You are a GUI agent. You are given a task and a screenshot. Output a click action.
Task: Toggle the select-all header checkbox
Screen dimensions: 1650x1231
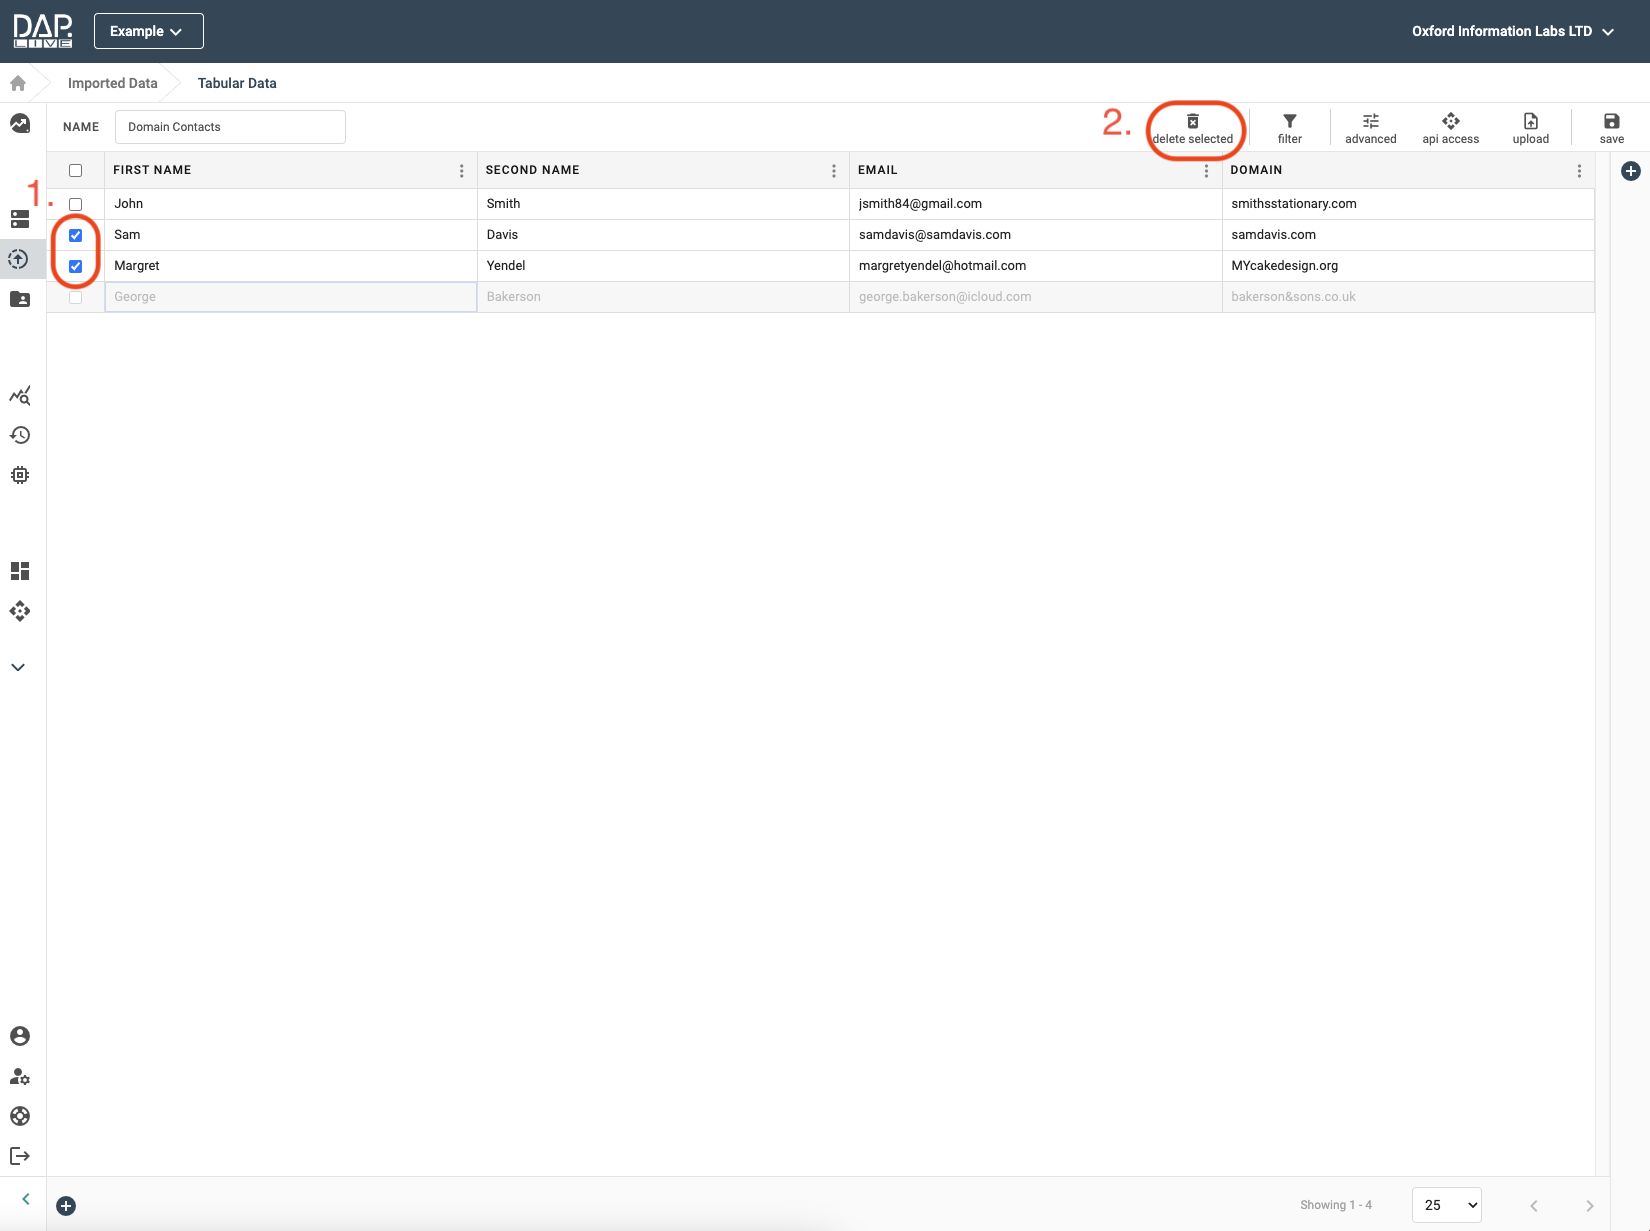point(75,170)
